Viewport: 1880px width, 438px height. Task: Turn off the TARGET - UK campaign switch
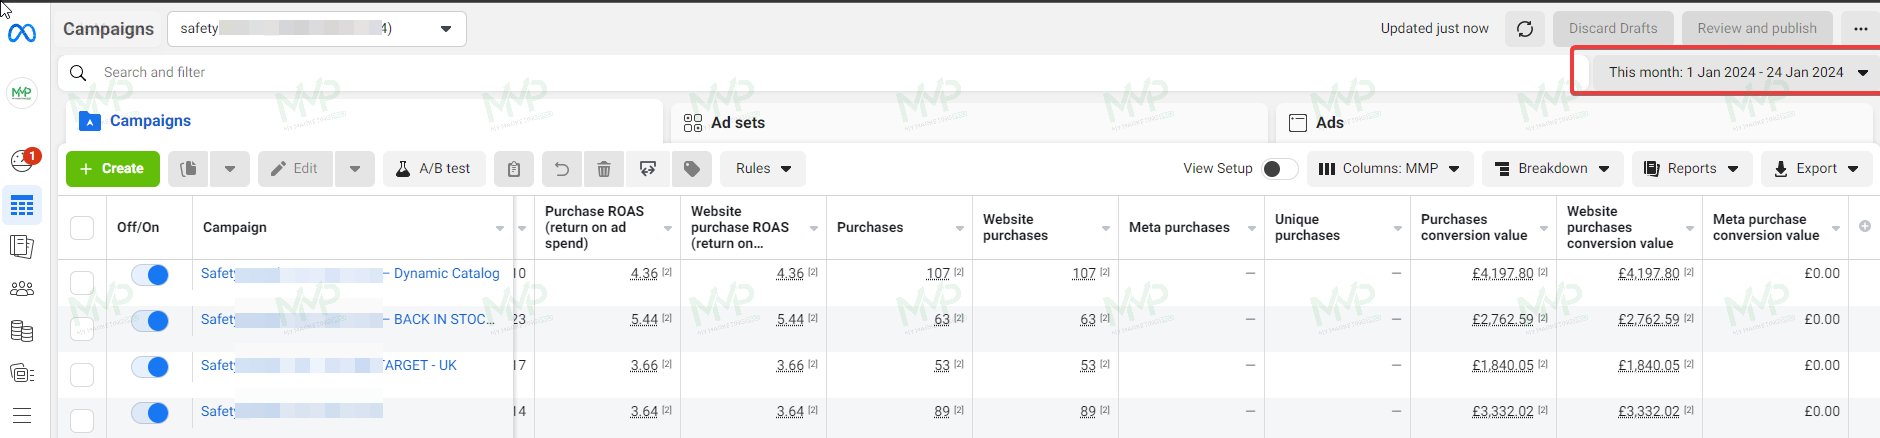pyautogui.click(x=150, y=367)
